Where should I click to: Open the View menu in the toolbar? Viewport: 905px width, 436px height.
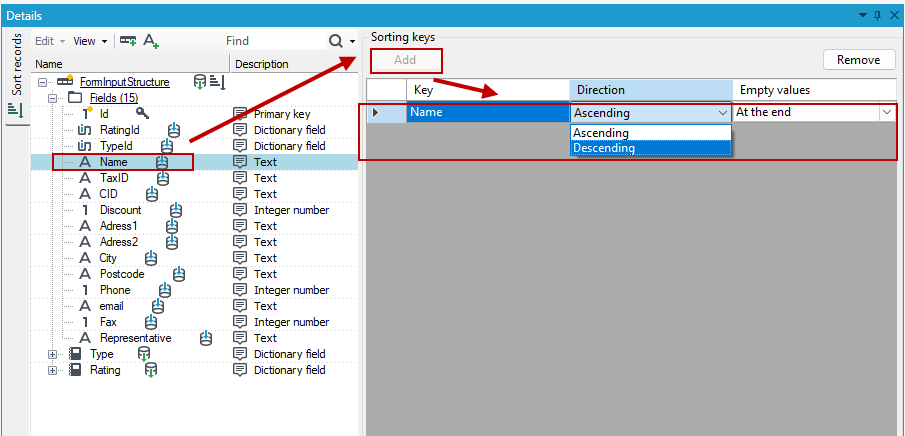click(x=90, y=41)
